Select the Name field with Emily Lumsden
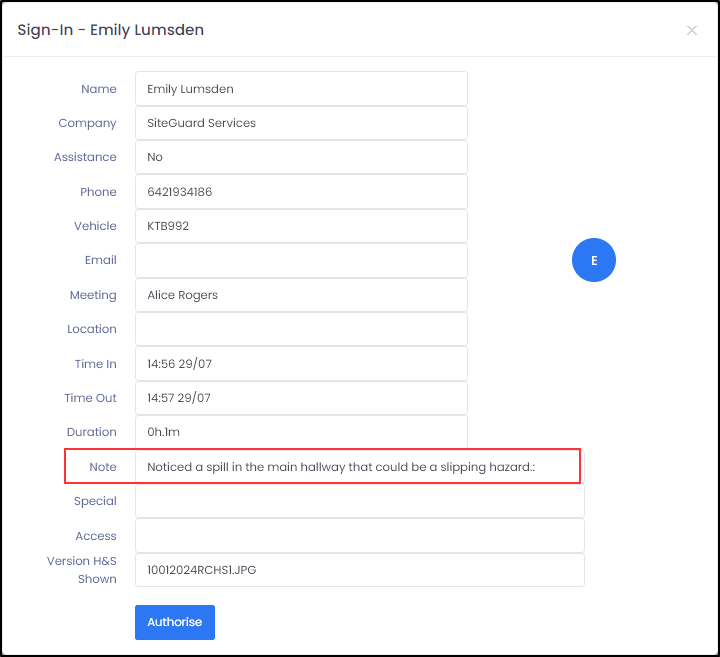 coord(301,89)
